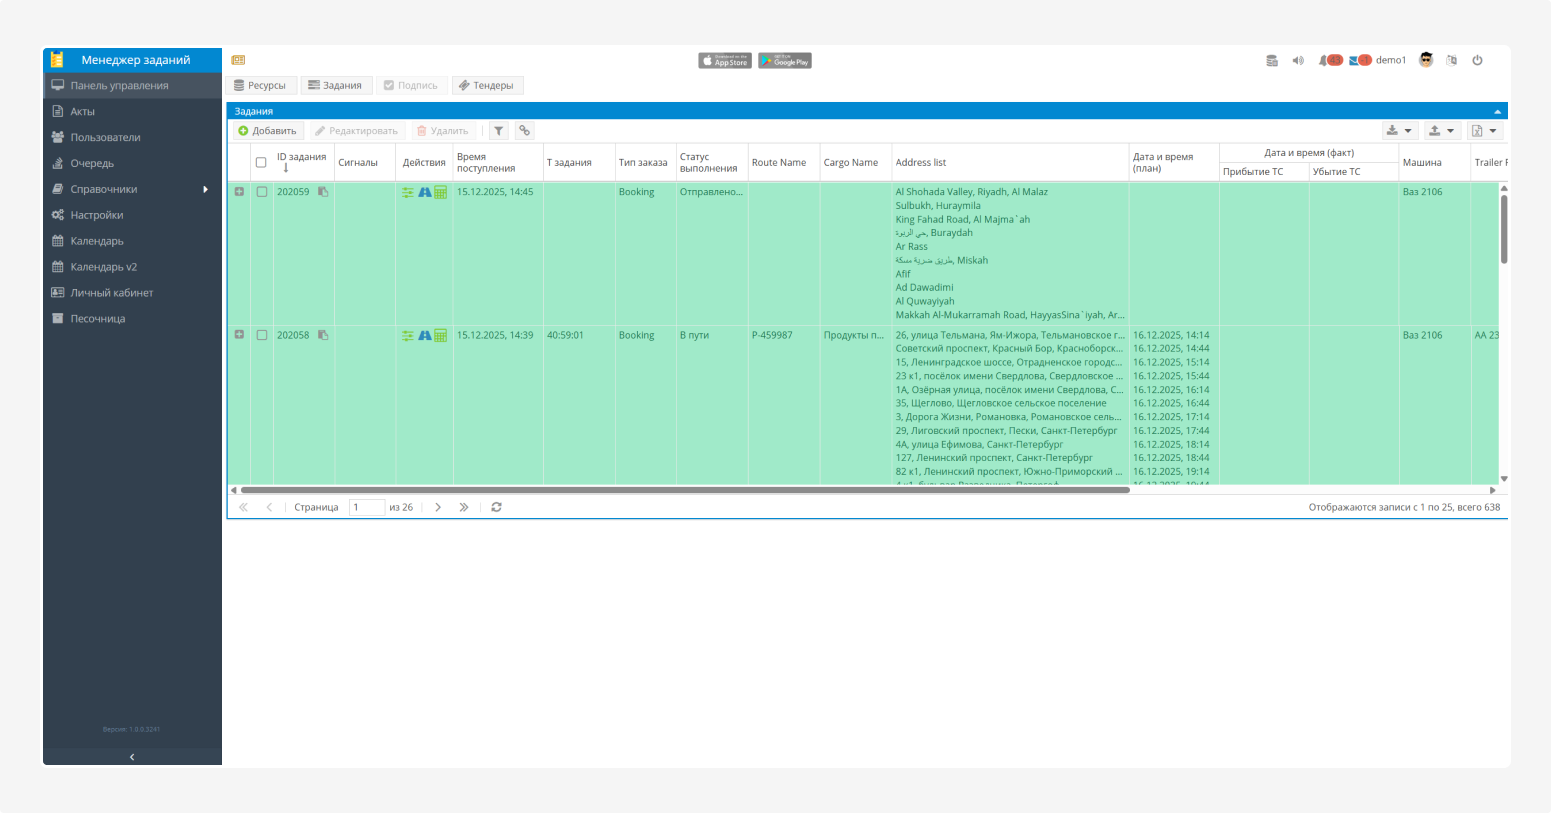
Task: Click the filter funnel icon in tasks toolbar
Action: [x=498, y=131]
